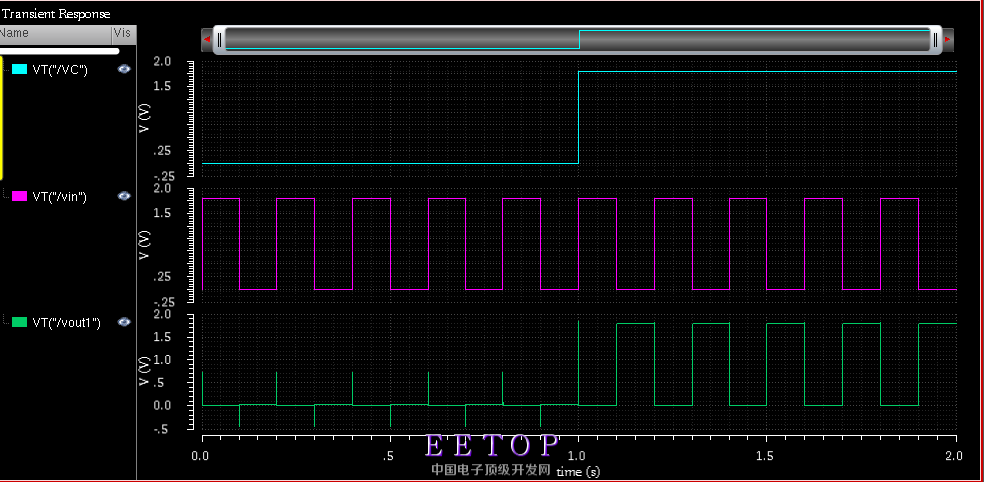Click the Transient Response window title

(x=56, y=14)
